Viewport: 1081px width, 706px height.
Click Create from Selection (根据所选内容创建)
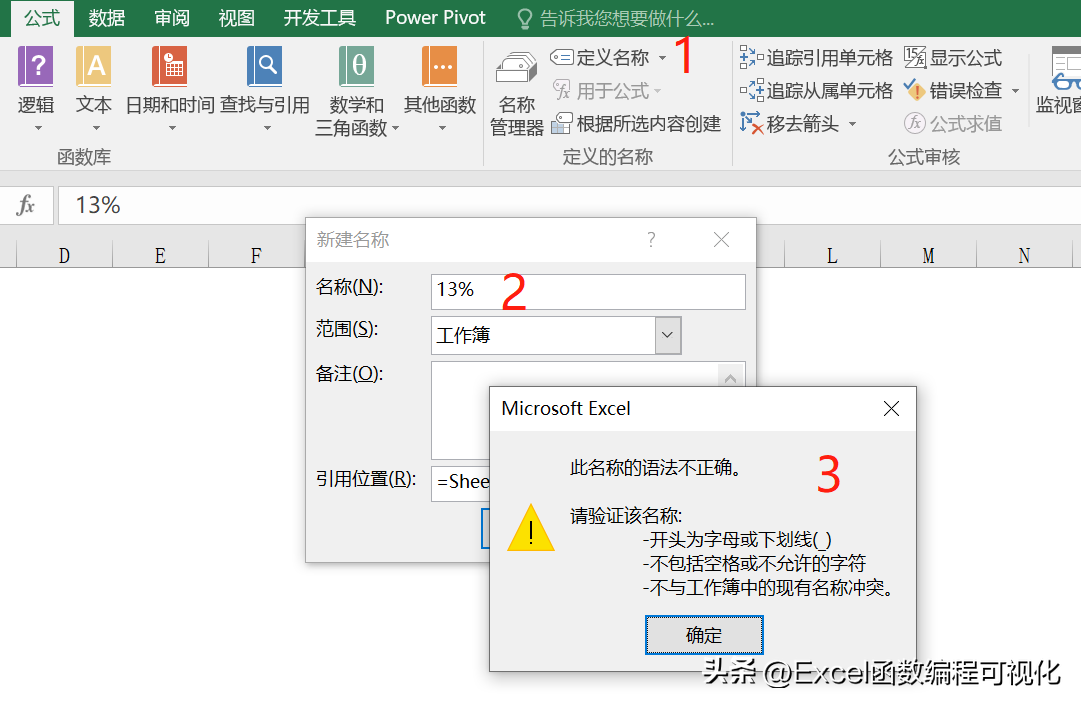pyautogui.click(x=636, y=123)
